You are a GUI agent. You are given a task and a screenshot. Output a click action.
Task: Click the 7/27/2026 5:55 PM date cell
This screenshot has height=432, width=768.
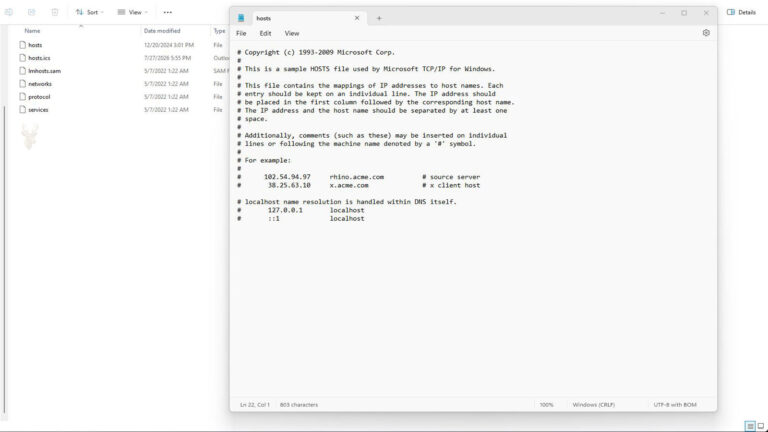pos(168,58)
